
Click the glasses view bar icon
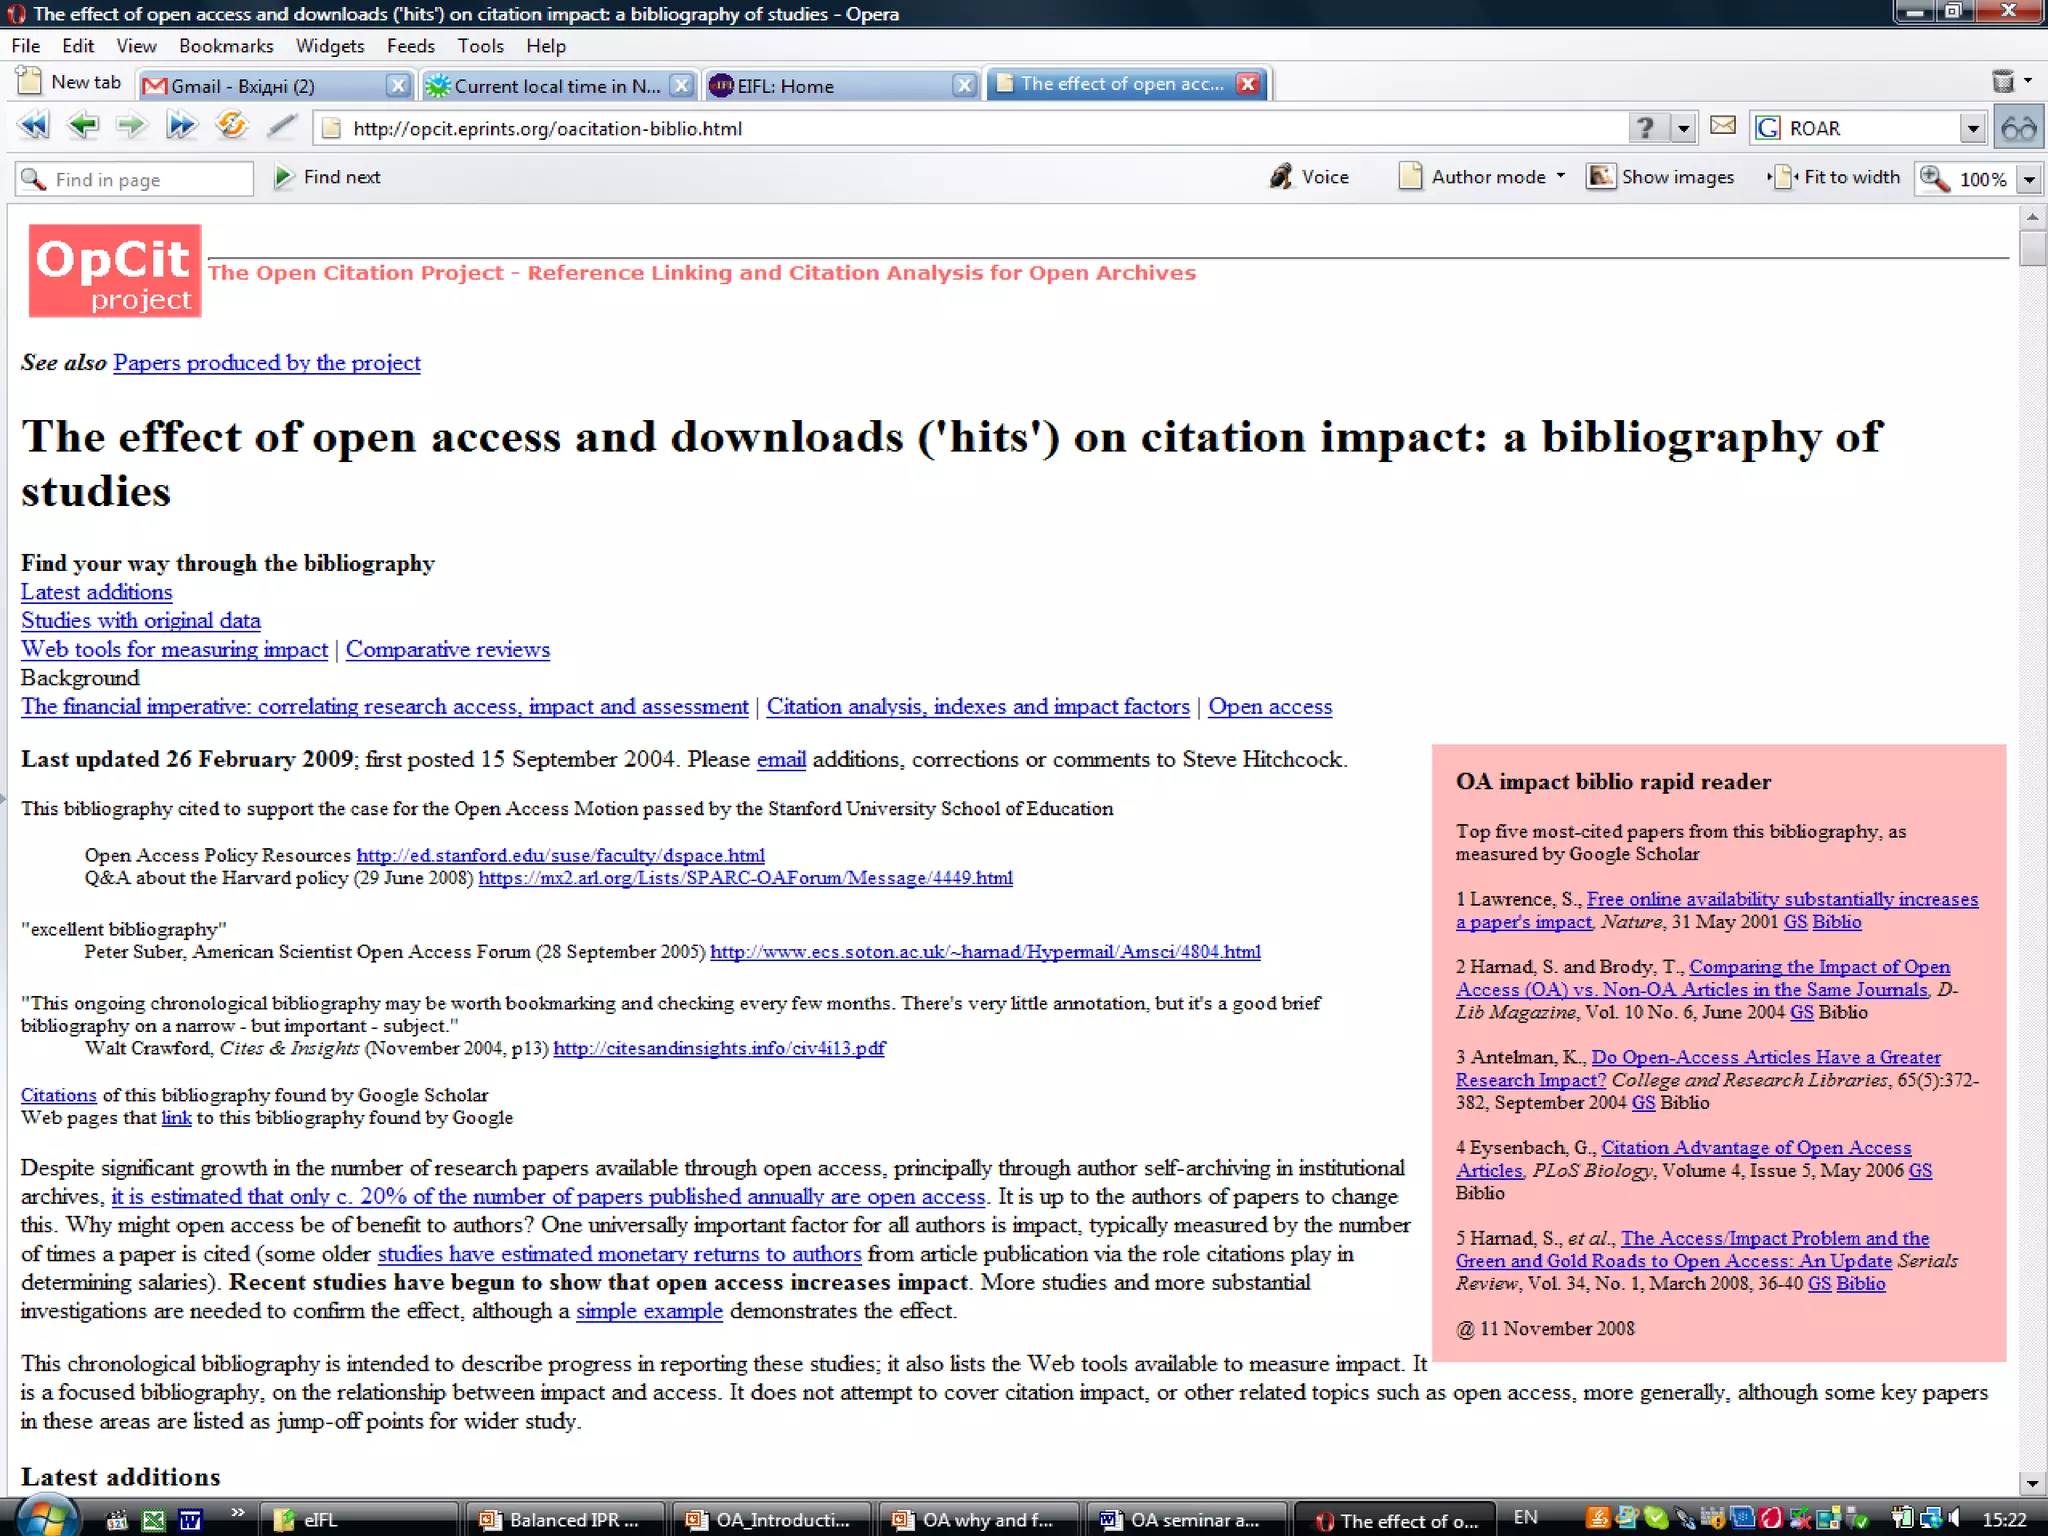click(2018, 128)
